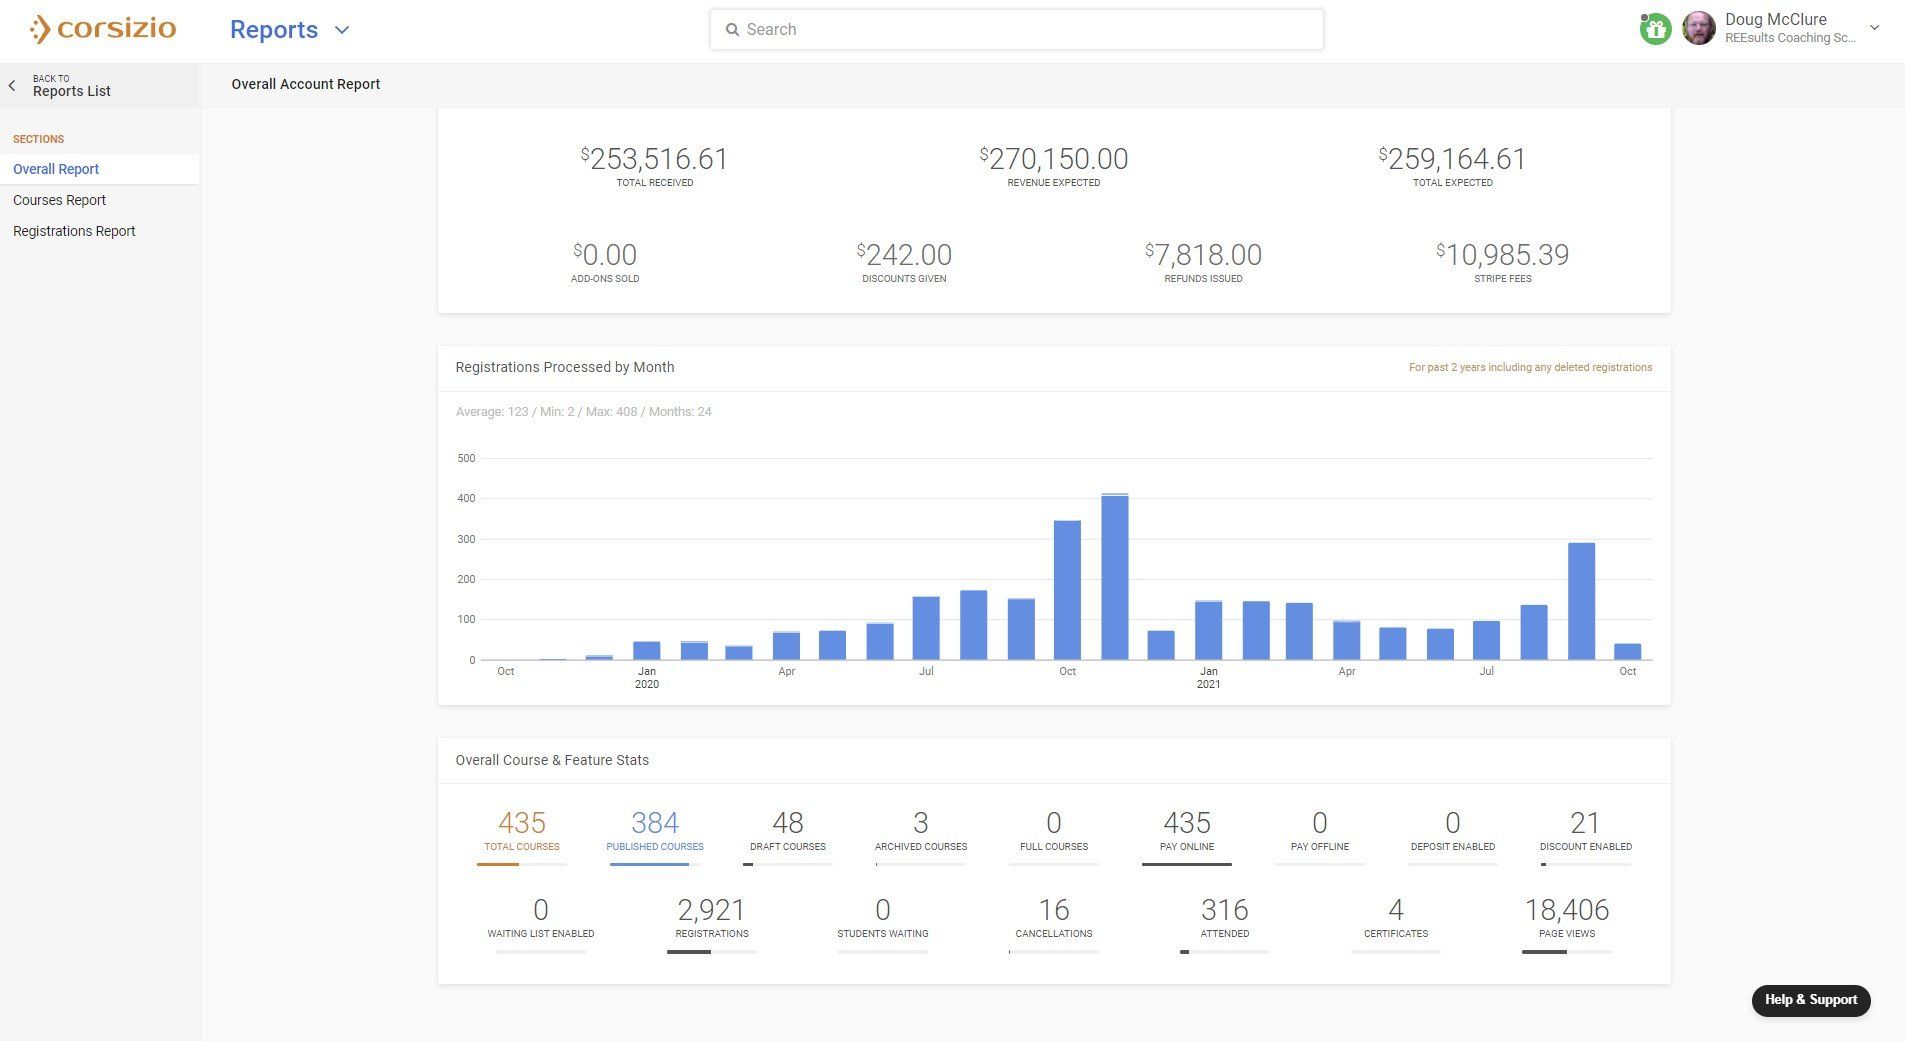Click the BACK TO Reports List label
The image size is (1905, 1041).
click(x=71, y=85)
